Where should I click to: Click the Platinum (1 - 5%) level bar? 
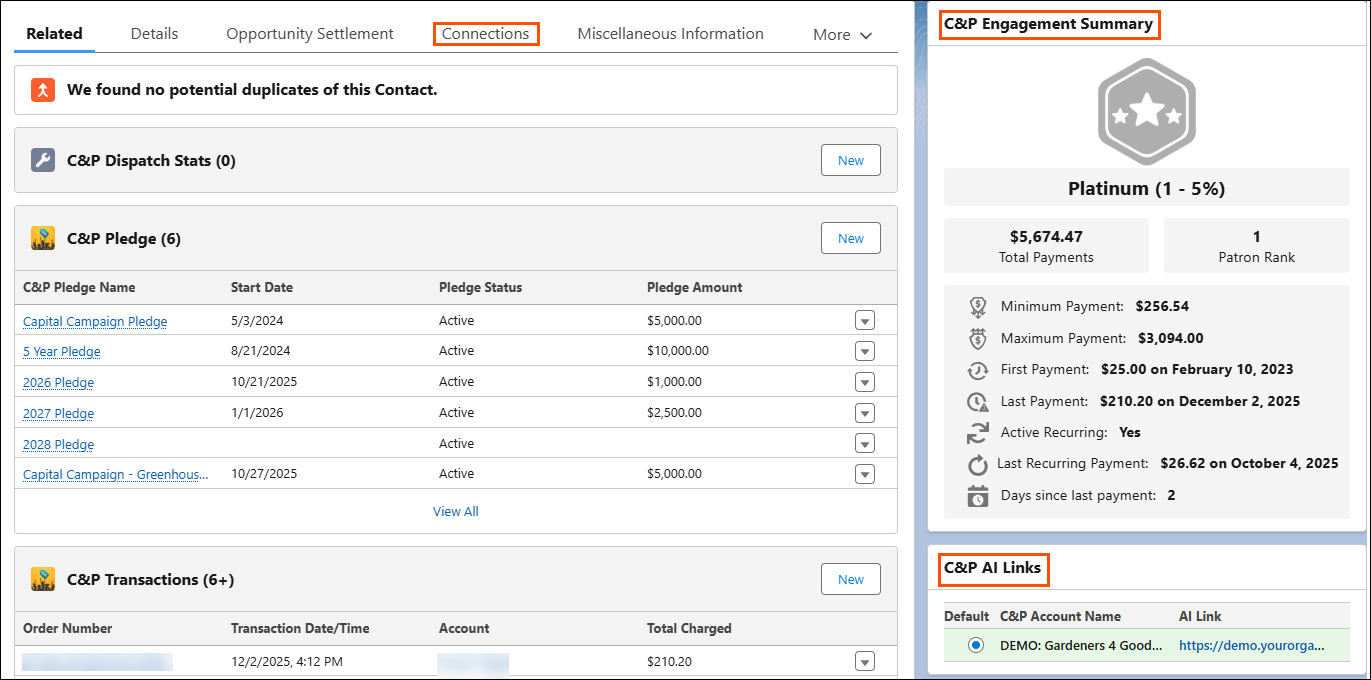point(1146,188)
